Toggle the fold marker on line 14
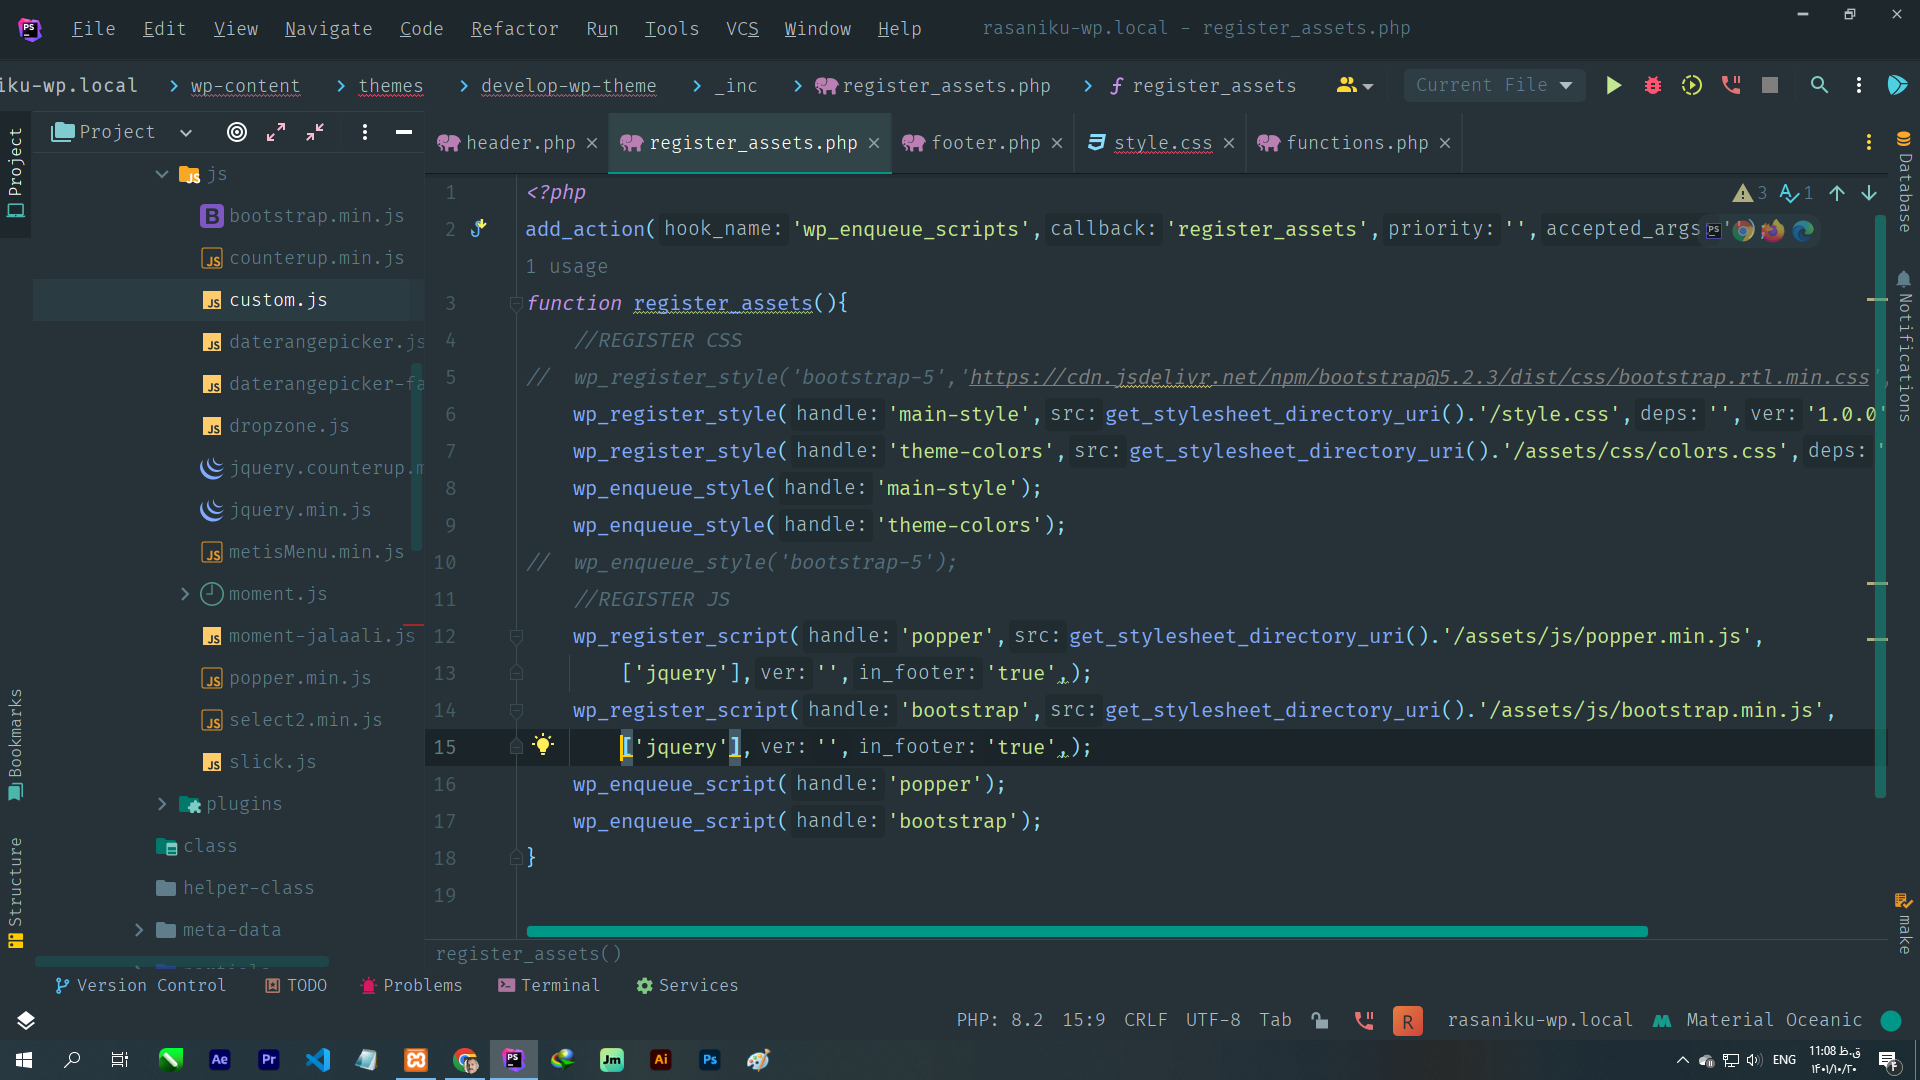This screenshot has height=1080, width=1920. click(x=516, y=710)
